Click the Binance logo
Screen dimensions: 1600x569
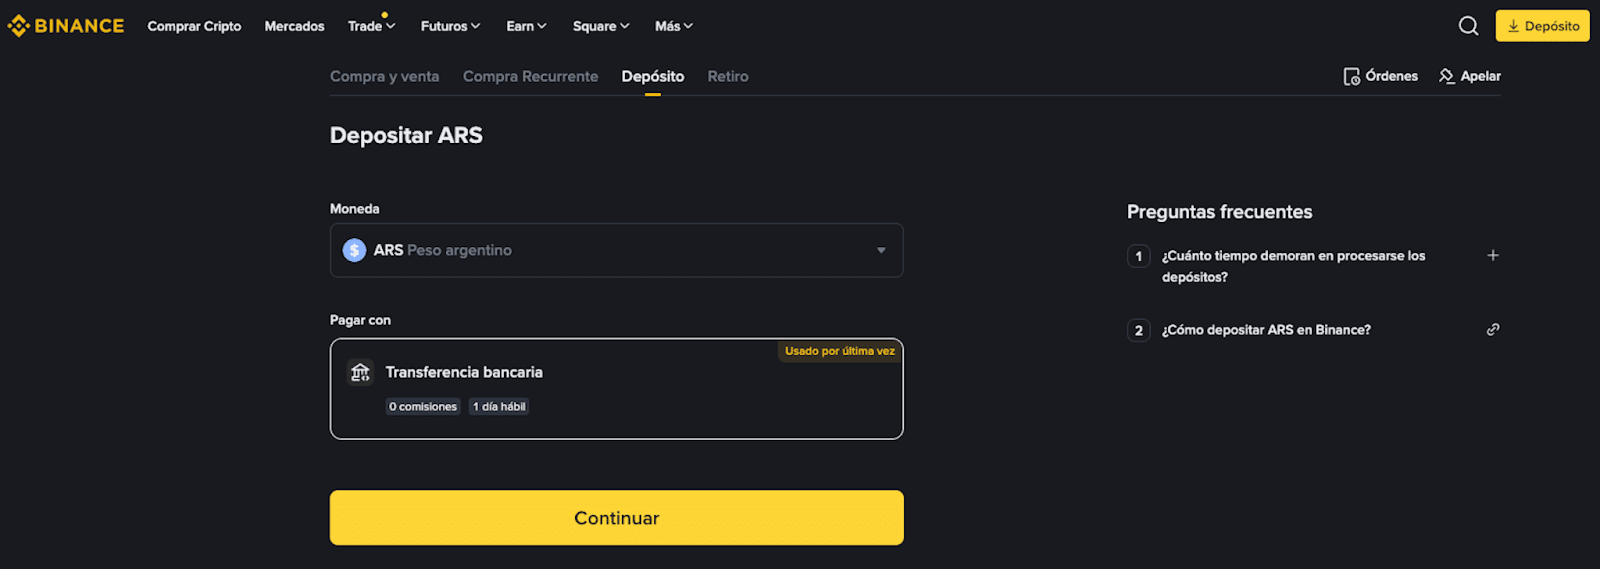[66, 26]
